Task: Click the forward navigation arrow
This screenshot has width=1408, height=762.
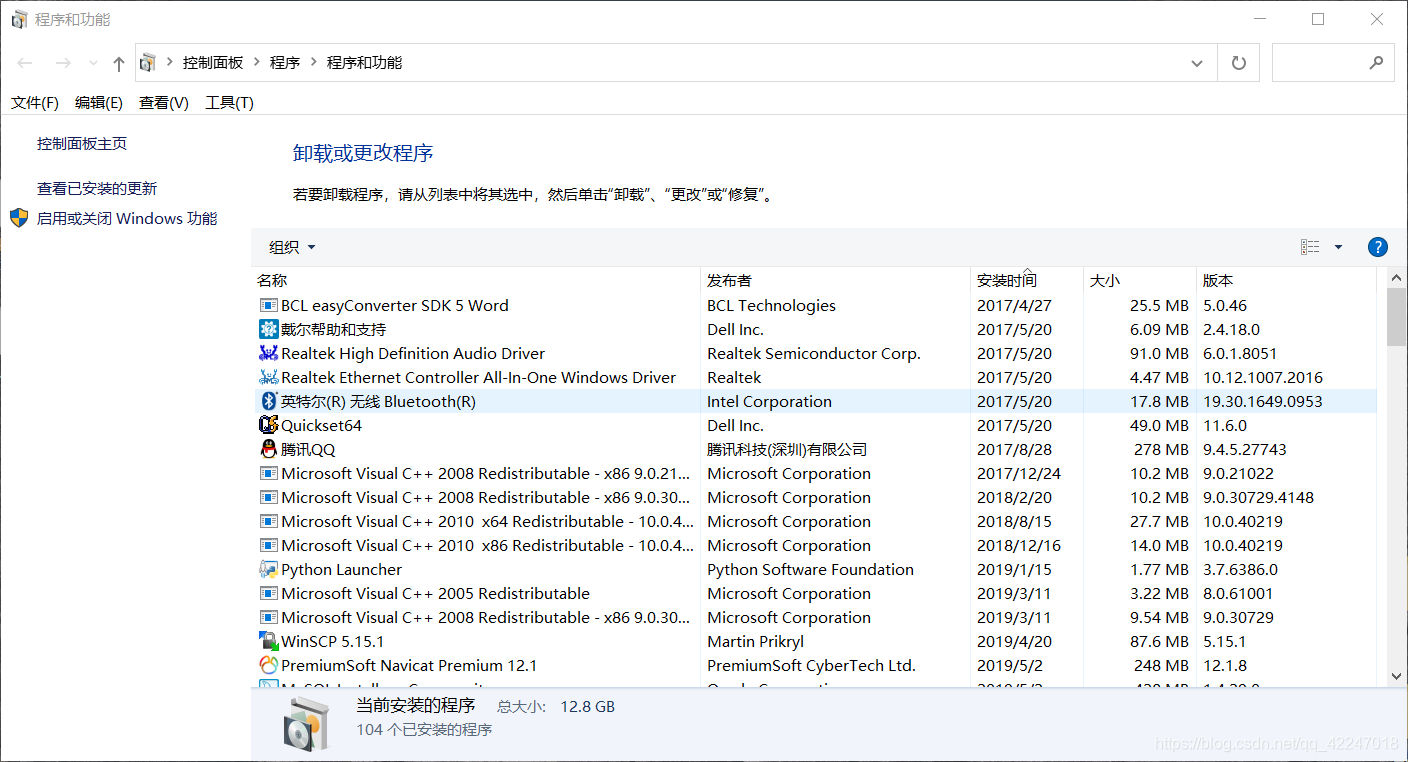Action: pos(62,63)
